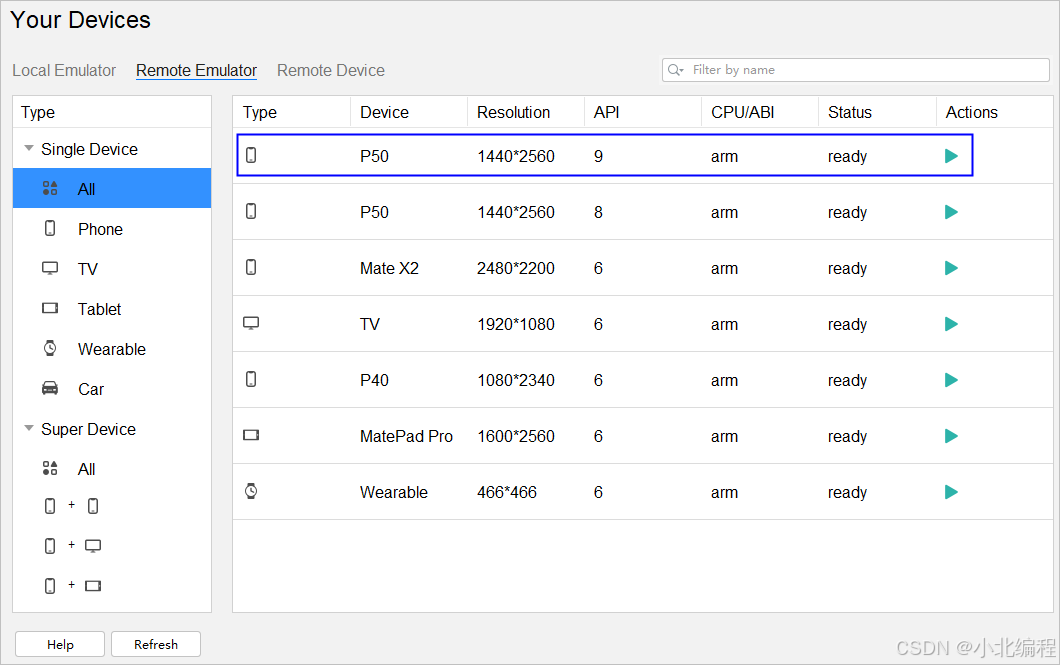Screen dimensions: 1060x665
Task: Launch the MatePad Pro emulator
Action: (951, 437)
